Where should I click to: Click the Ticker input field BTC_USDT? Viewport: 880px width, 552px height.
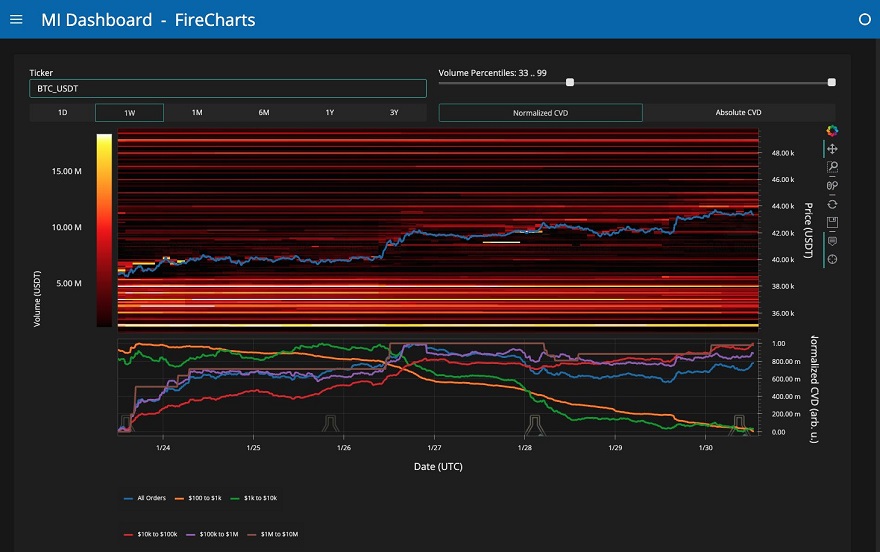pyautogui.click(x=228, y=89)
